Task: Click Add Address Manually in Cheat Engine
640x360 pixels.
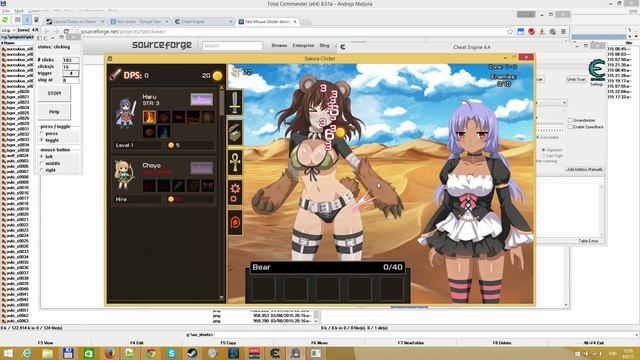Action: (x=584, y=169)
